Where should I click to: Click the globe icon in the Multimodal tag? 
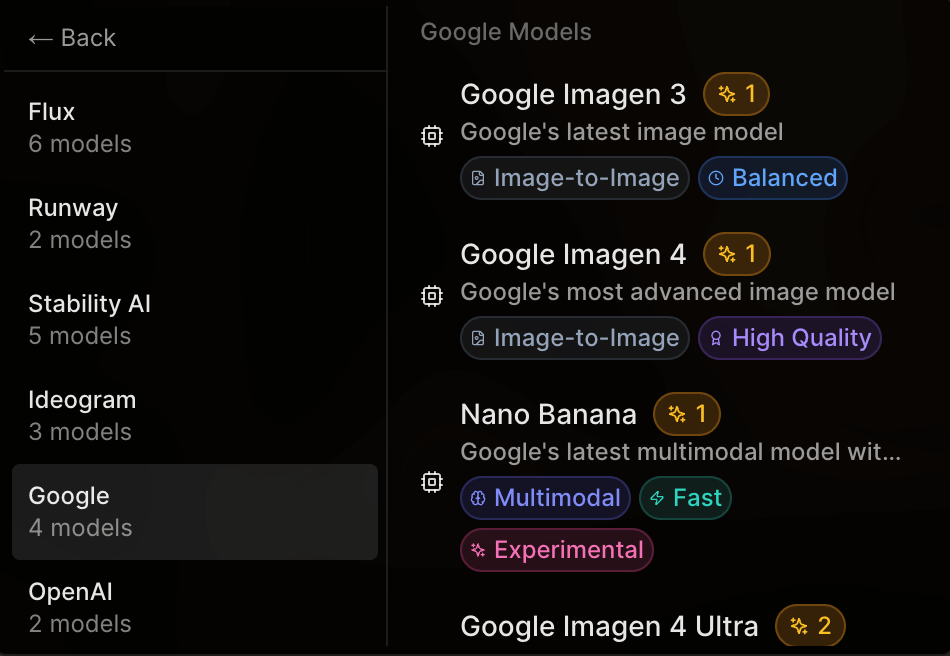point(480,498)
